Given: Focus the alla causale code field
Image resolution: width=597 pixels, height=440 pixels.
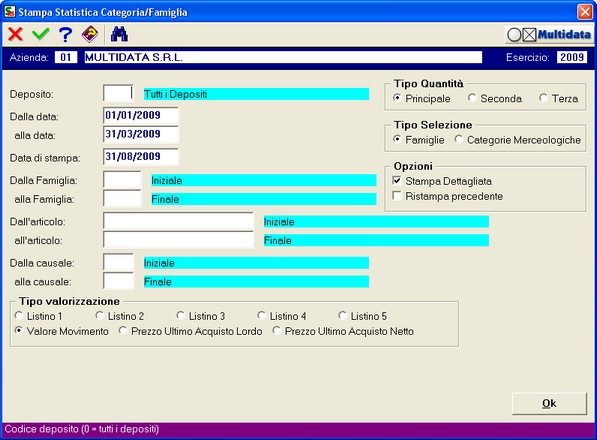Looking at the screenshot, I should (118, 281).
